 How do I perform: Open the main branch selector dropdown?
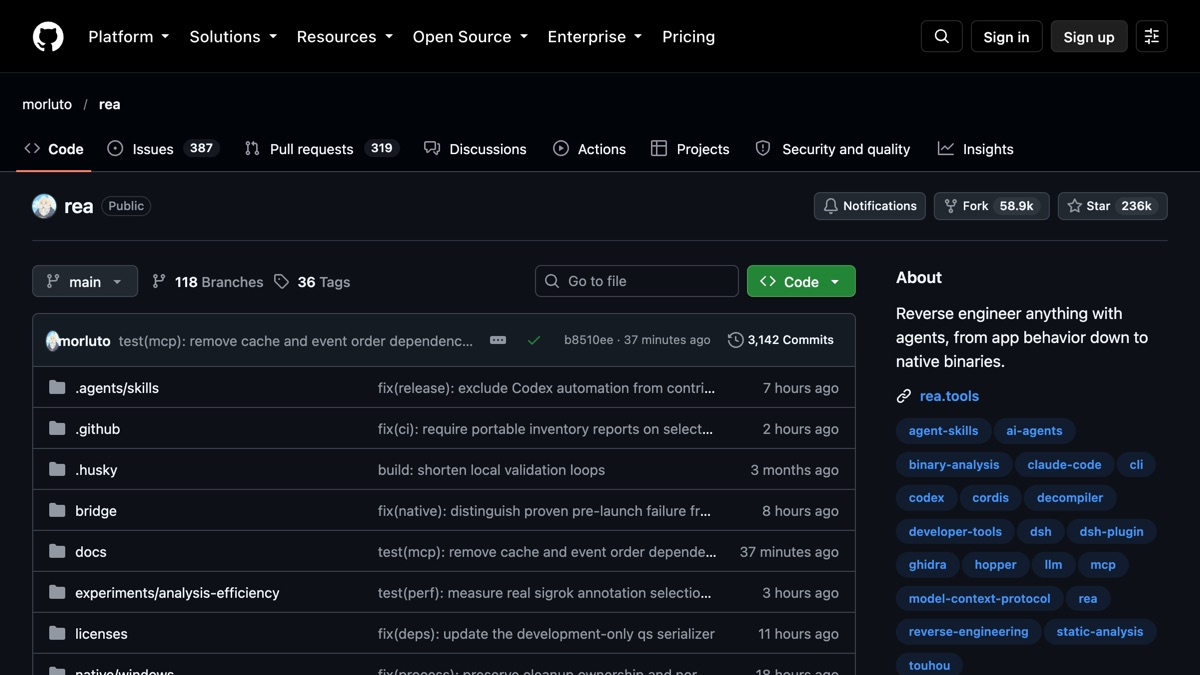85,282
